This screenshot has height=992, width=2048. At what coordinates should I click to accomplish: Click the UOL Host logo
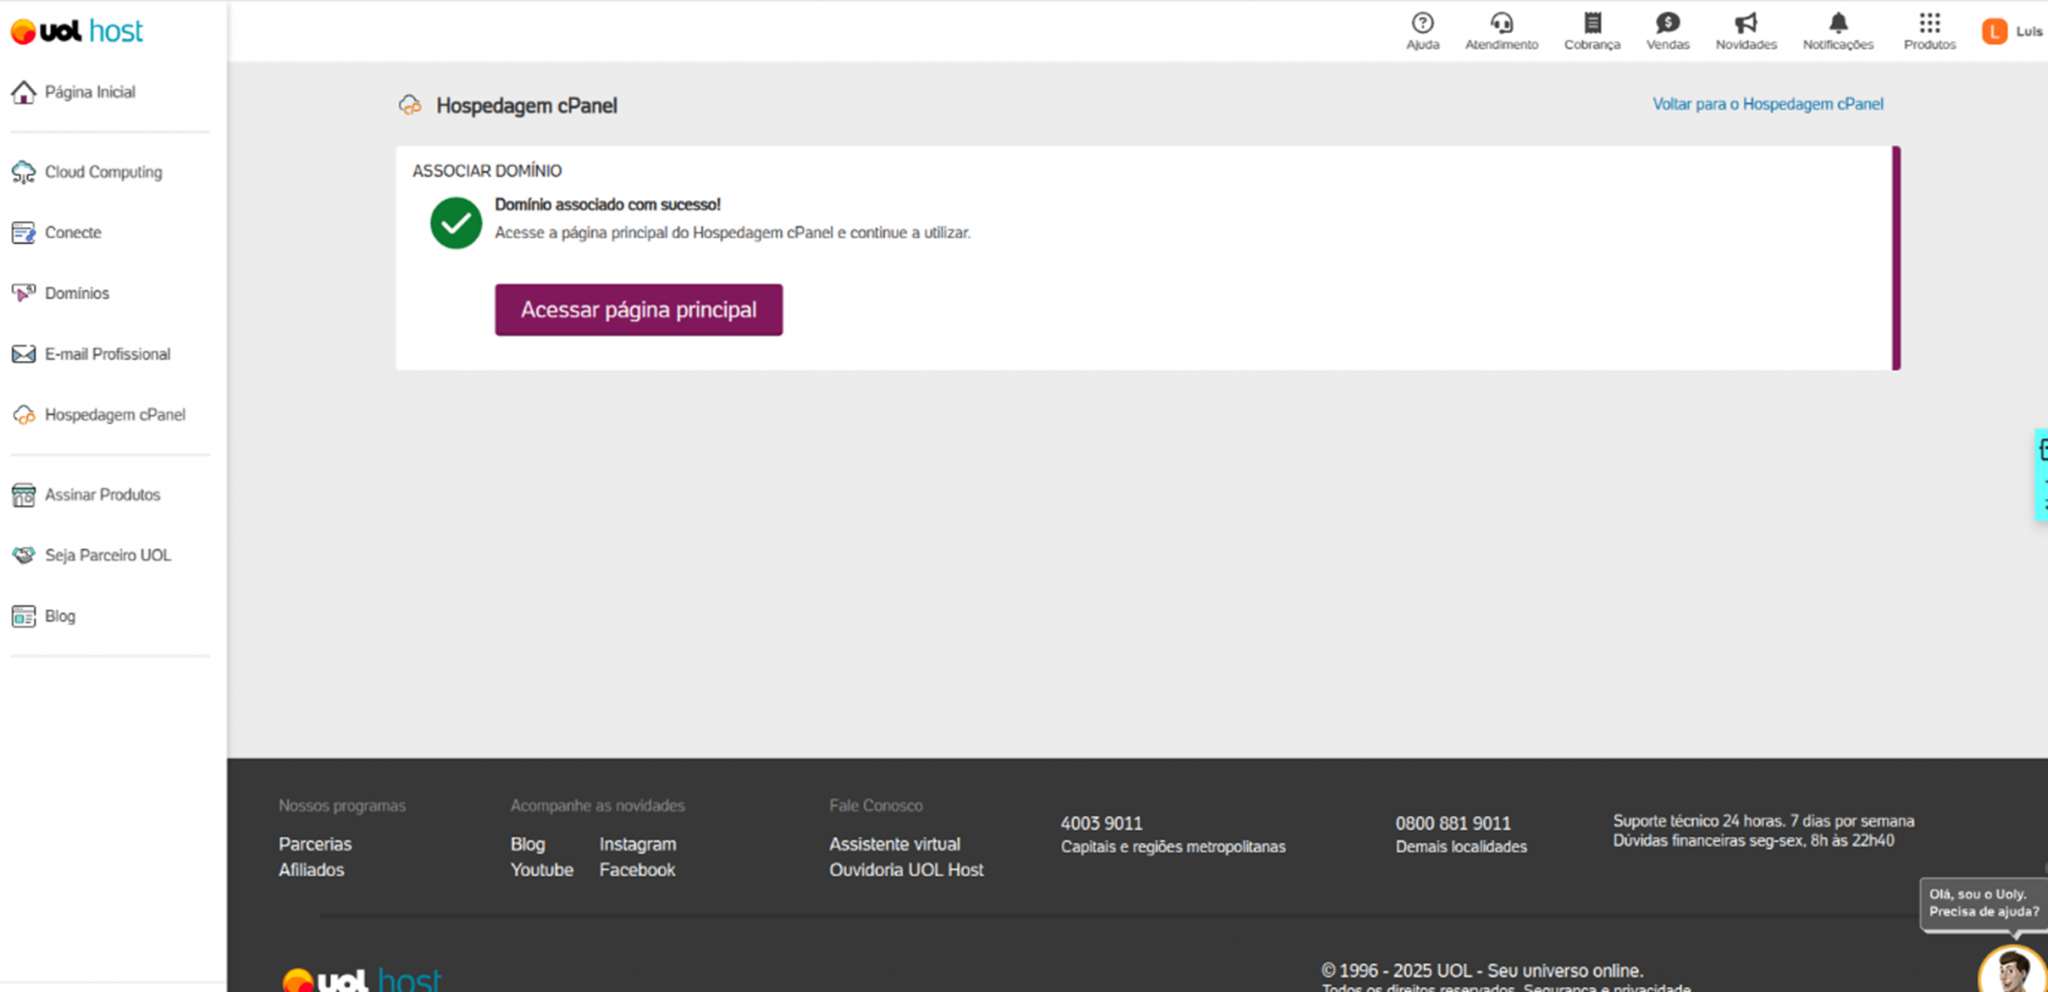76,30
